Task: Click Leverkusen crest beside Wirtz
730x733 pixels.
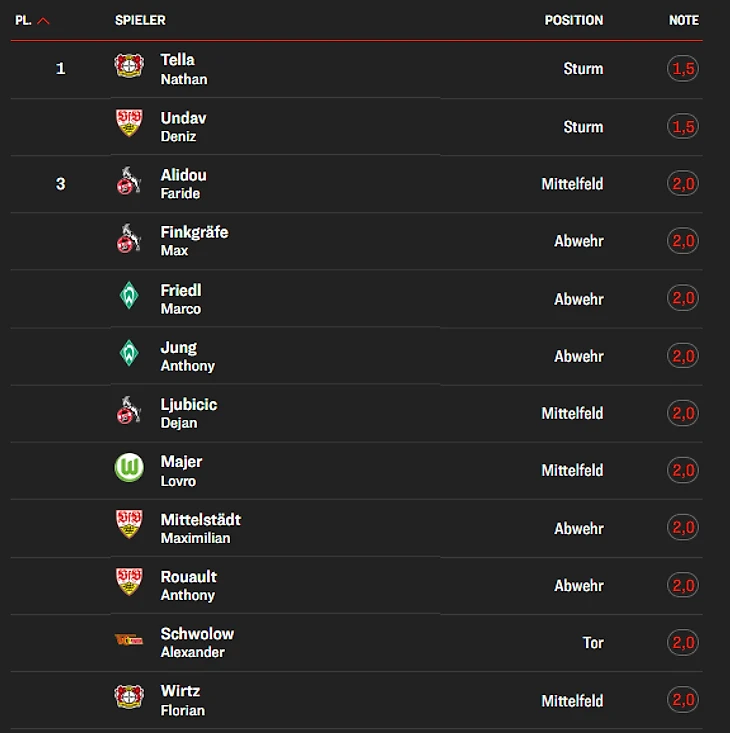Action: coord(129,698)
